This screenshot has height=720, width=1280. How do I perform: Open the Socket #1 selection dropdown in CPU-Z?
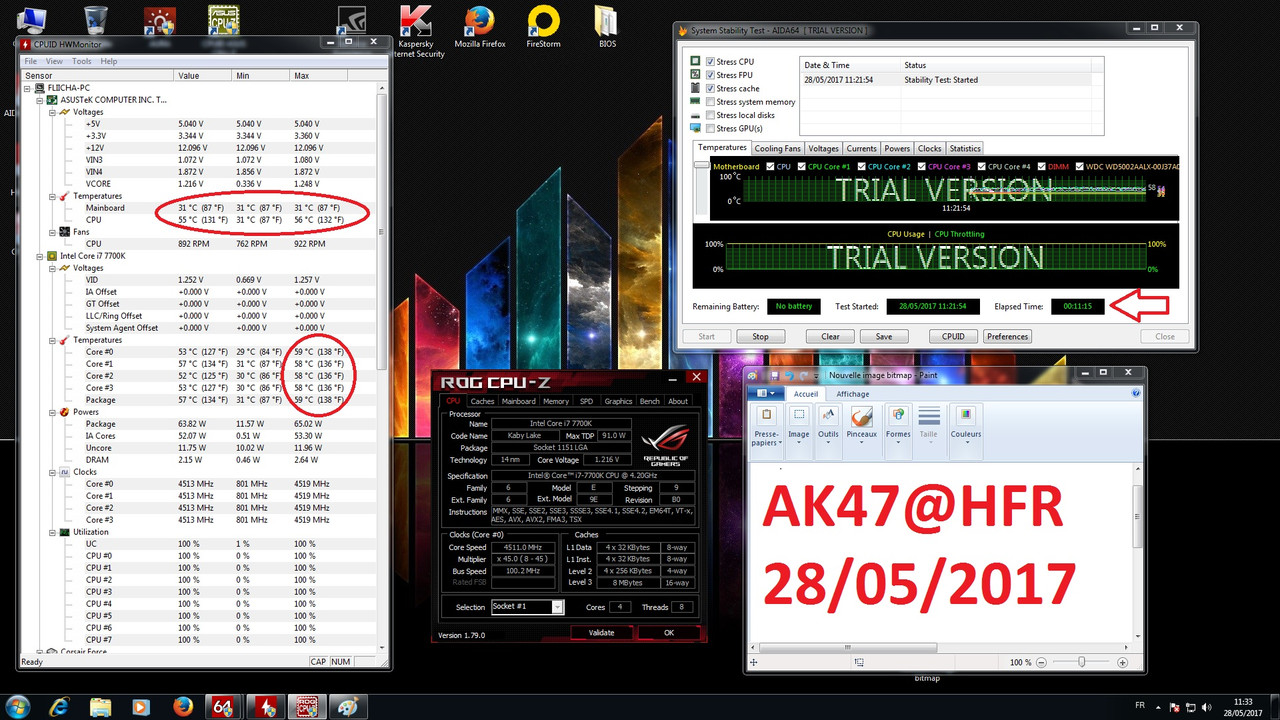555,606
